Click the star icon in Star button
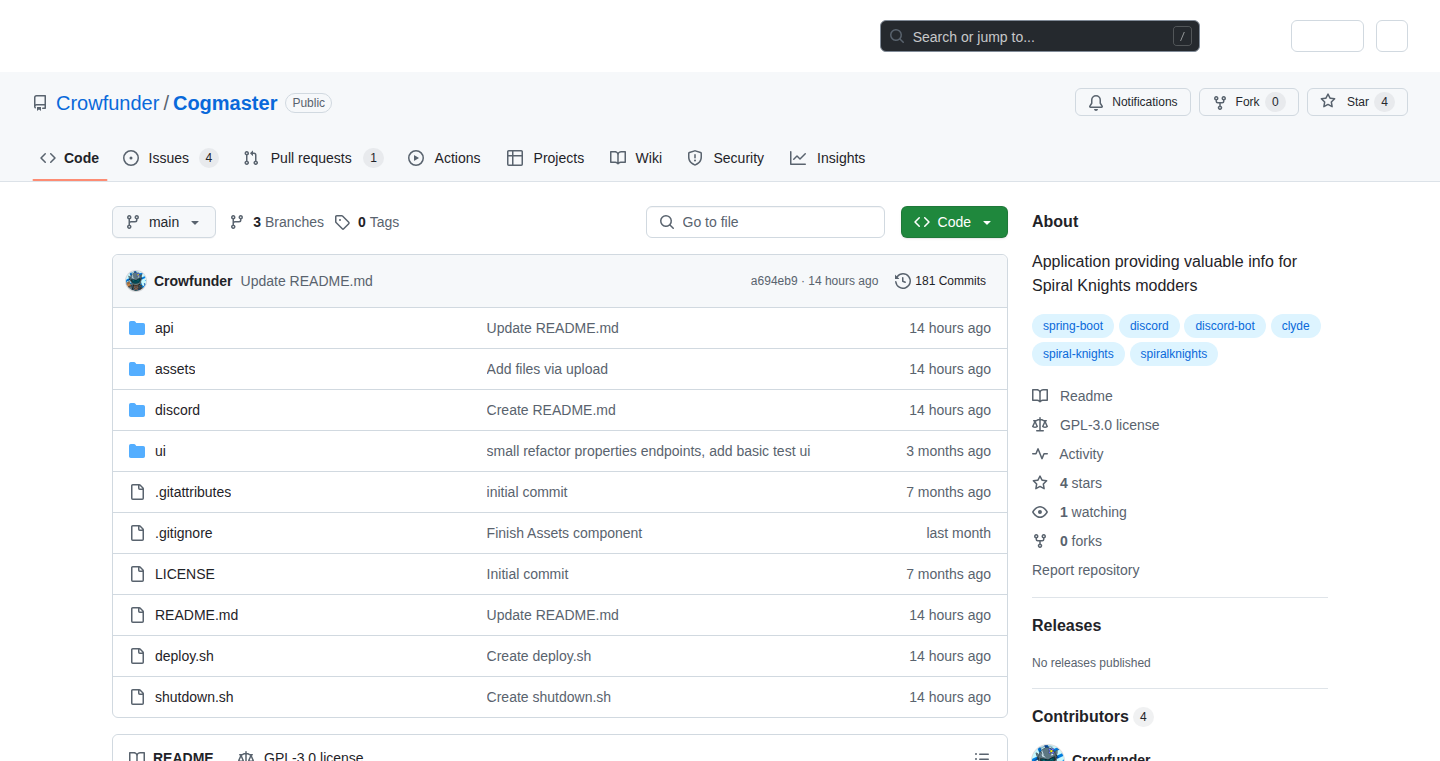 point(1328,102)
